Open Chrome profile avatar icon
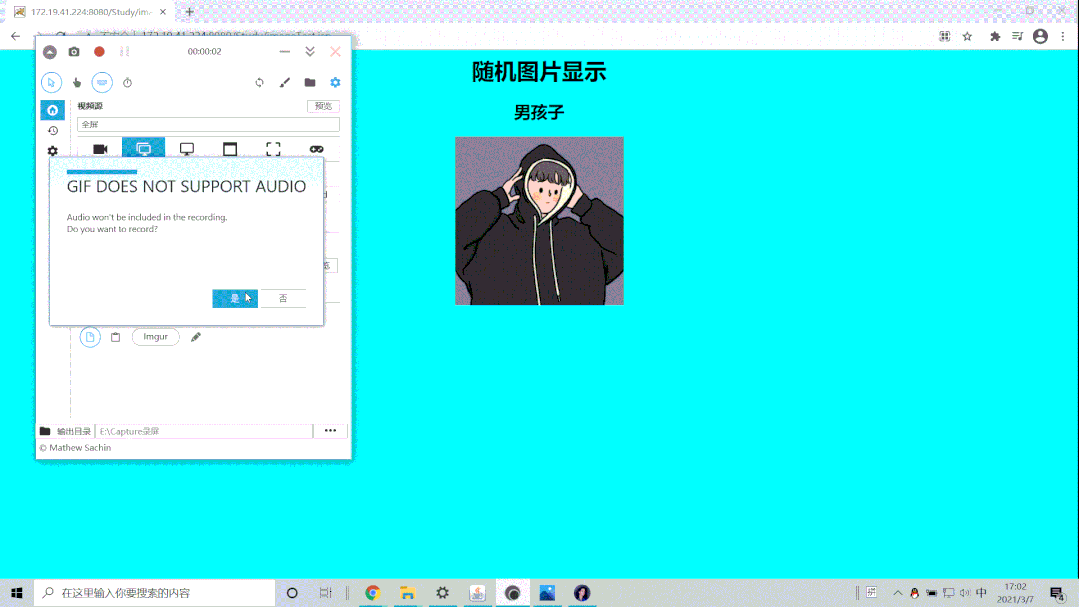This screenshot has width=1079, height=607. (x=1040, y=36)
